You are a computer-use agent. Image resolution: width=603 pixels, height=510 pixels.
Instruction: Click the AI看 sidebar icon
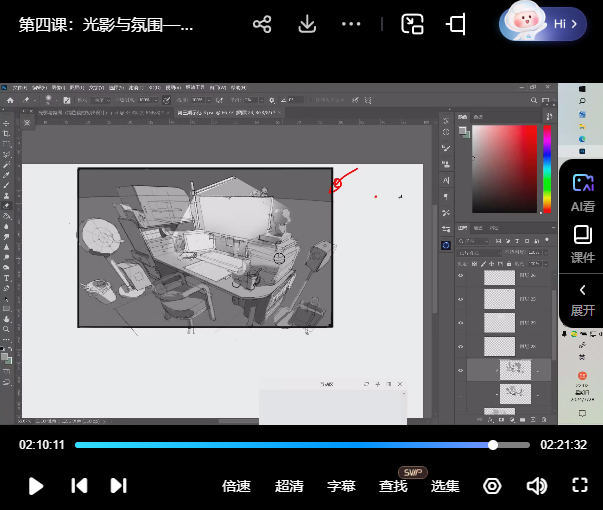point(582,192)
